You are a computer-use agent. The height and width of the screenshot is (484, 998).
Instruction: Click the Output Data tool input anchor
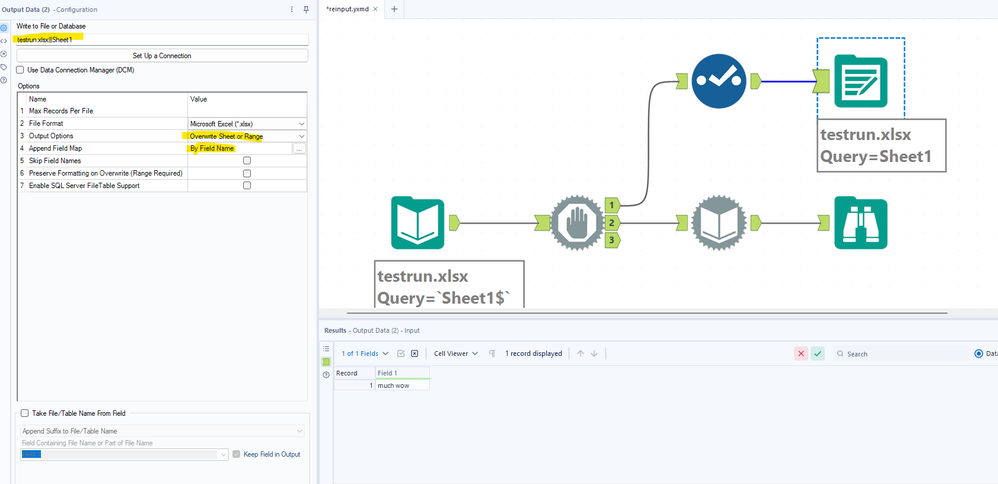822,81
